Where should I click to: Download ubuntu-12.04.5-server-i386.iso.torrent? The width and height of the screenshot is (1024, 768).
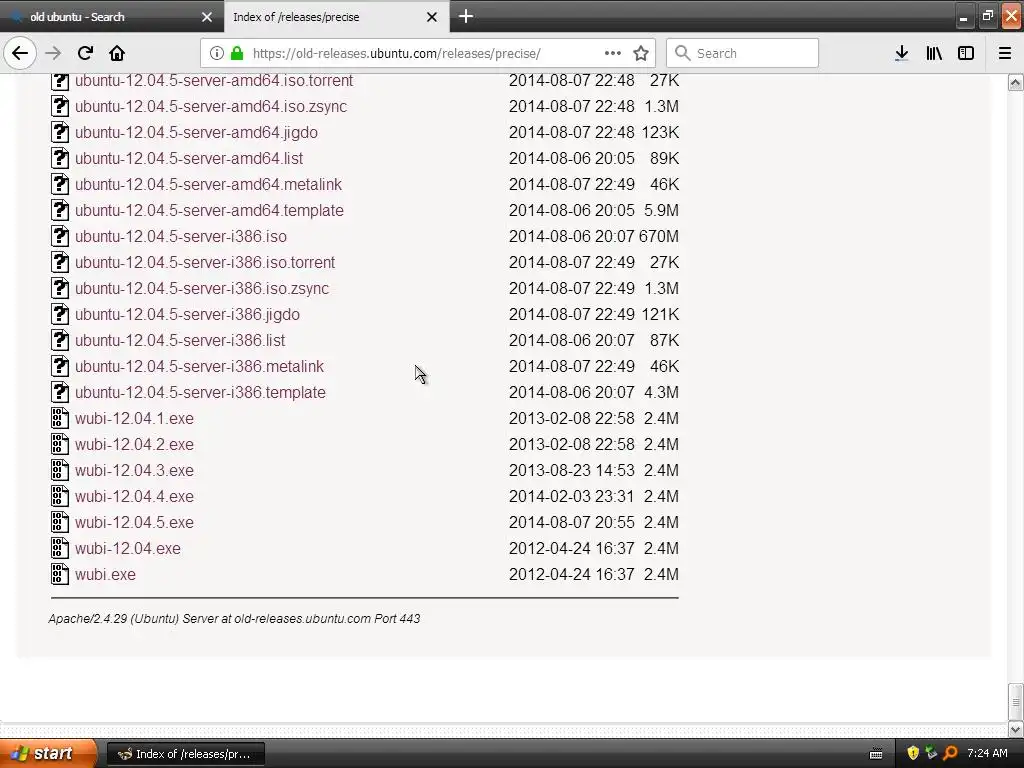pyautogui.click(x=204, y=263)
